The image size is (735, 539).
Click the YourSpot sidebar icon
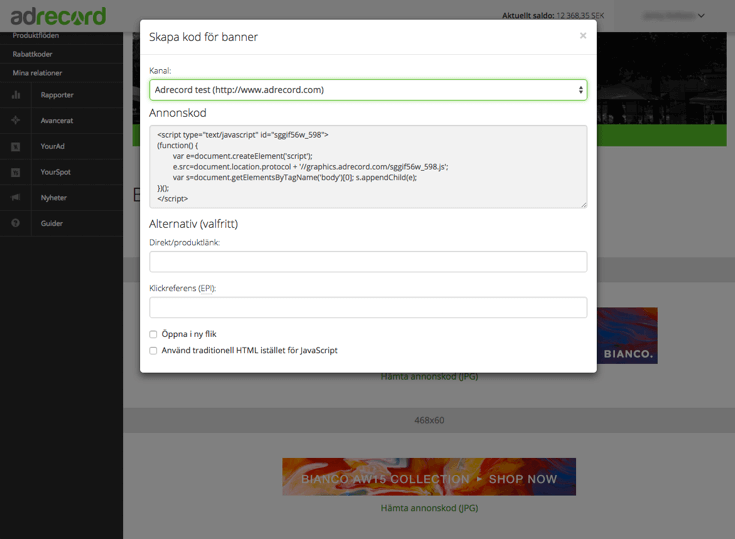pyautogui.click(x=16, y=173)
